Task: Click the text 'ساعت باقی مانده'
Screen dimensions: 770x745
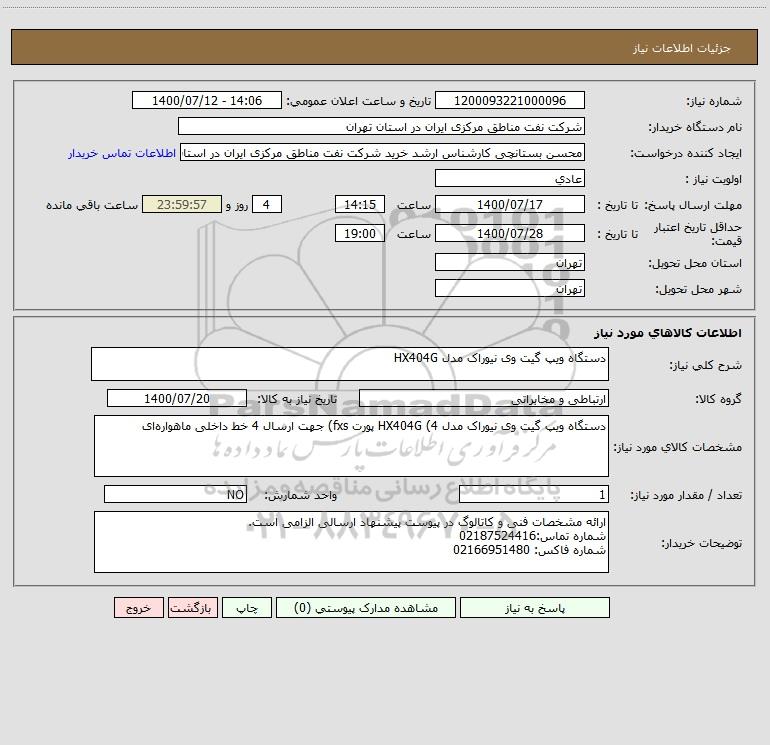Action: (x=92, y=205)
